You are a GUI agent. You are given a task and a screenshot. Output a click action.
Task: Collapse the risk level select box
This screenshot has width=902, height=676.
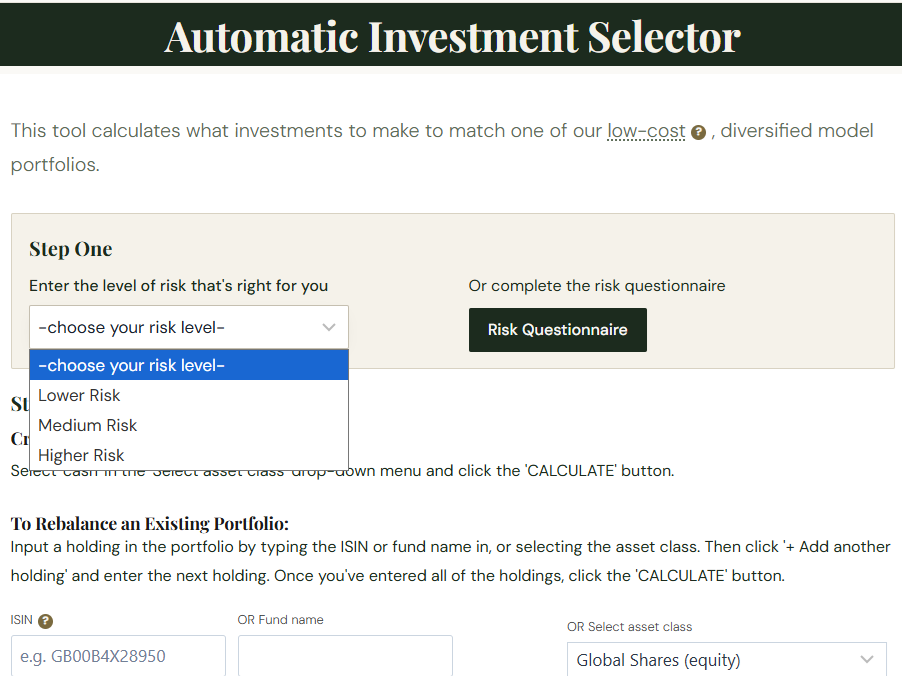(x=189, y=327)
